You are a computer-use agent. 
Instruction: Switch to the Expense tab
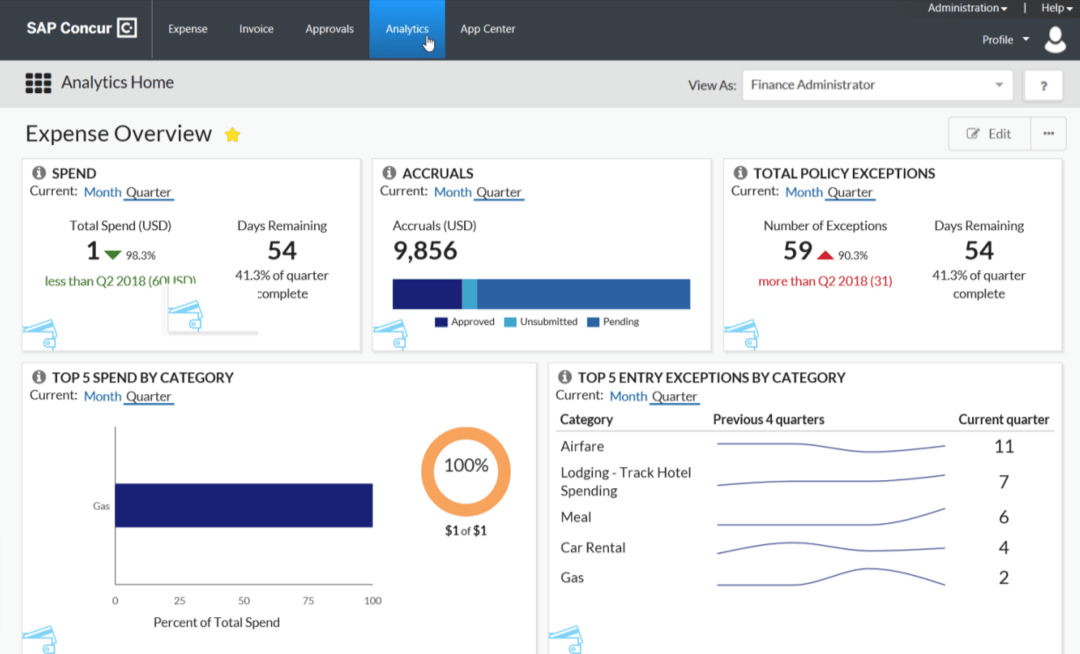(187, 29)
